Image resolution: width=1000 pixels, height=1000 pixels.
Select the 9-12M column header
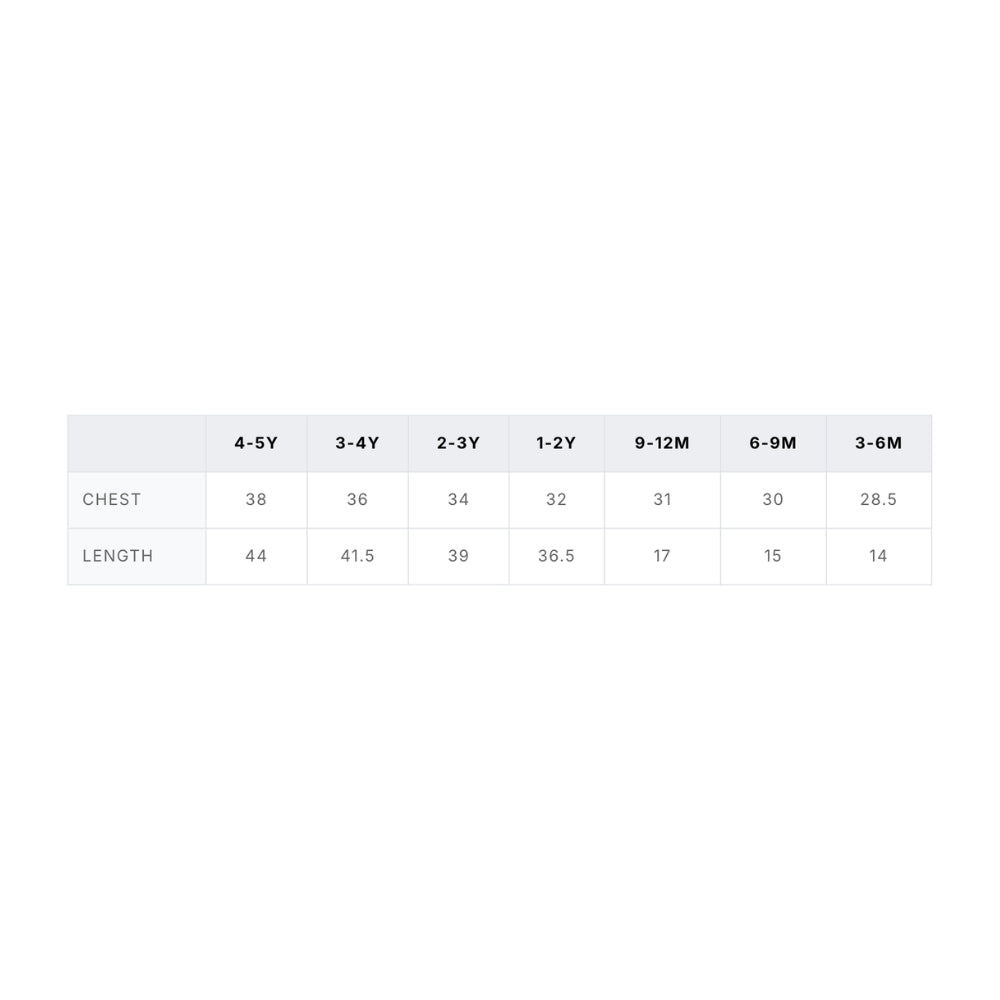click(662, 443)
